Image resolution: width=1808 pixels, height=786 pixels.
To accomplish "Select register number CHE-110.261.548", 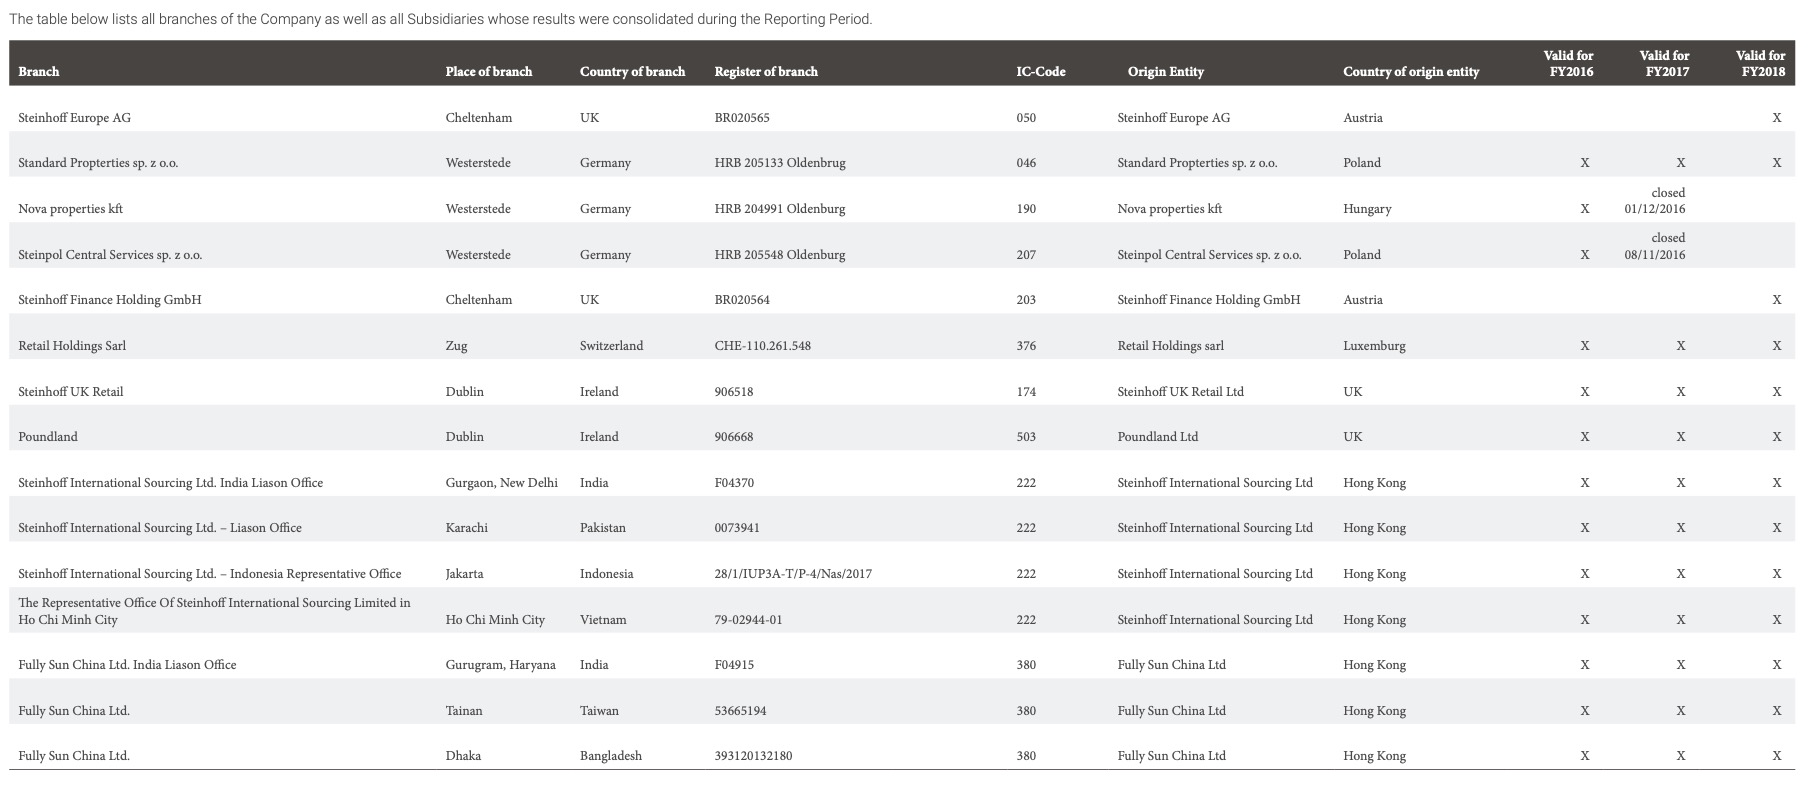I will click(762, 346).
